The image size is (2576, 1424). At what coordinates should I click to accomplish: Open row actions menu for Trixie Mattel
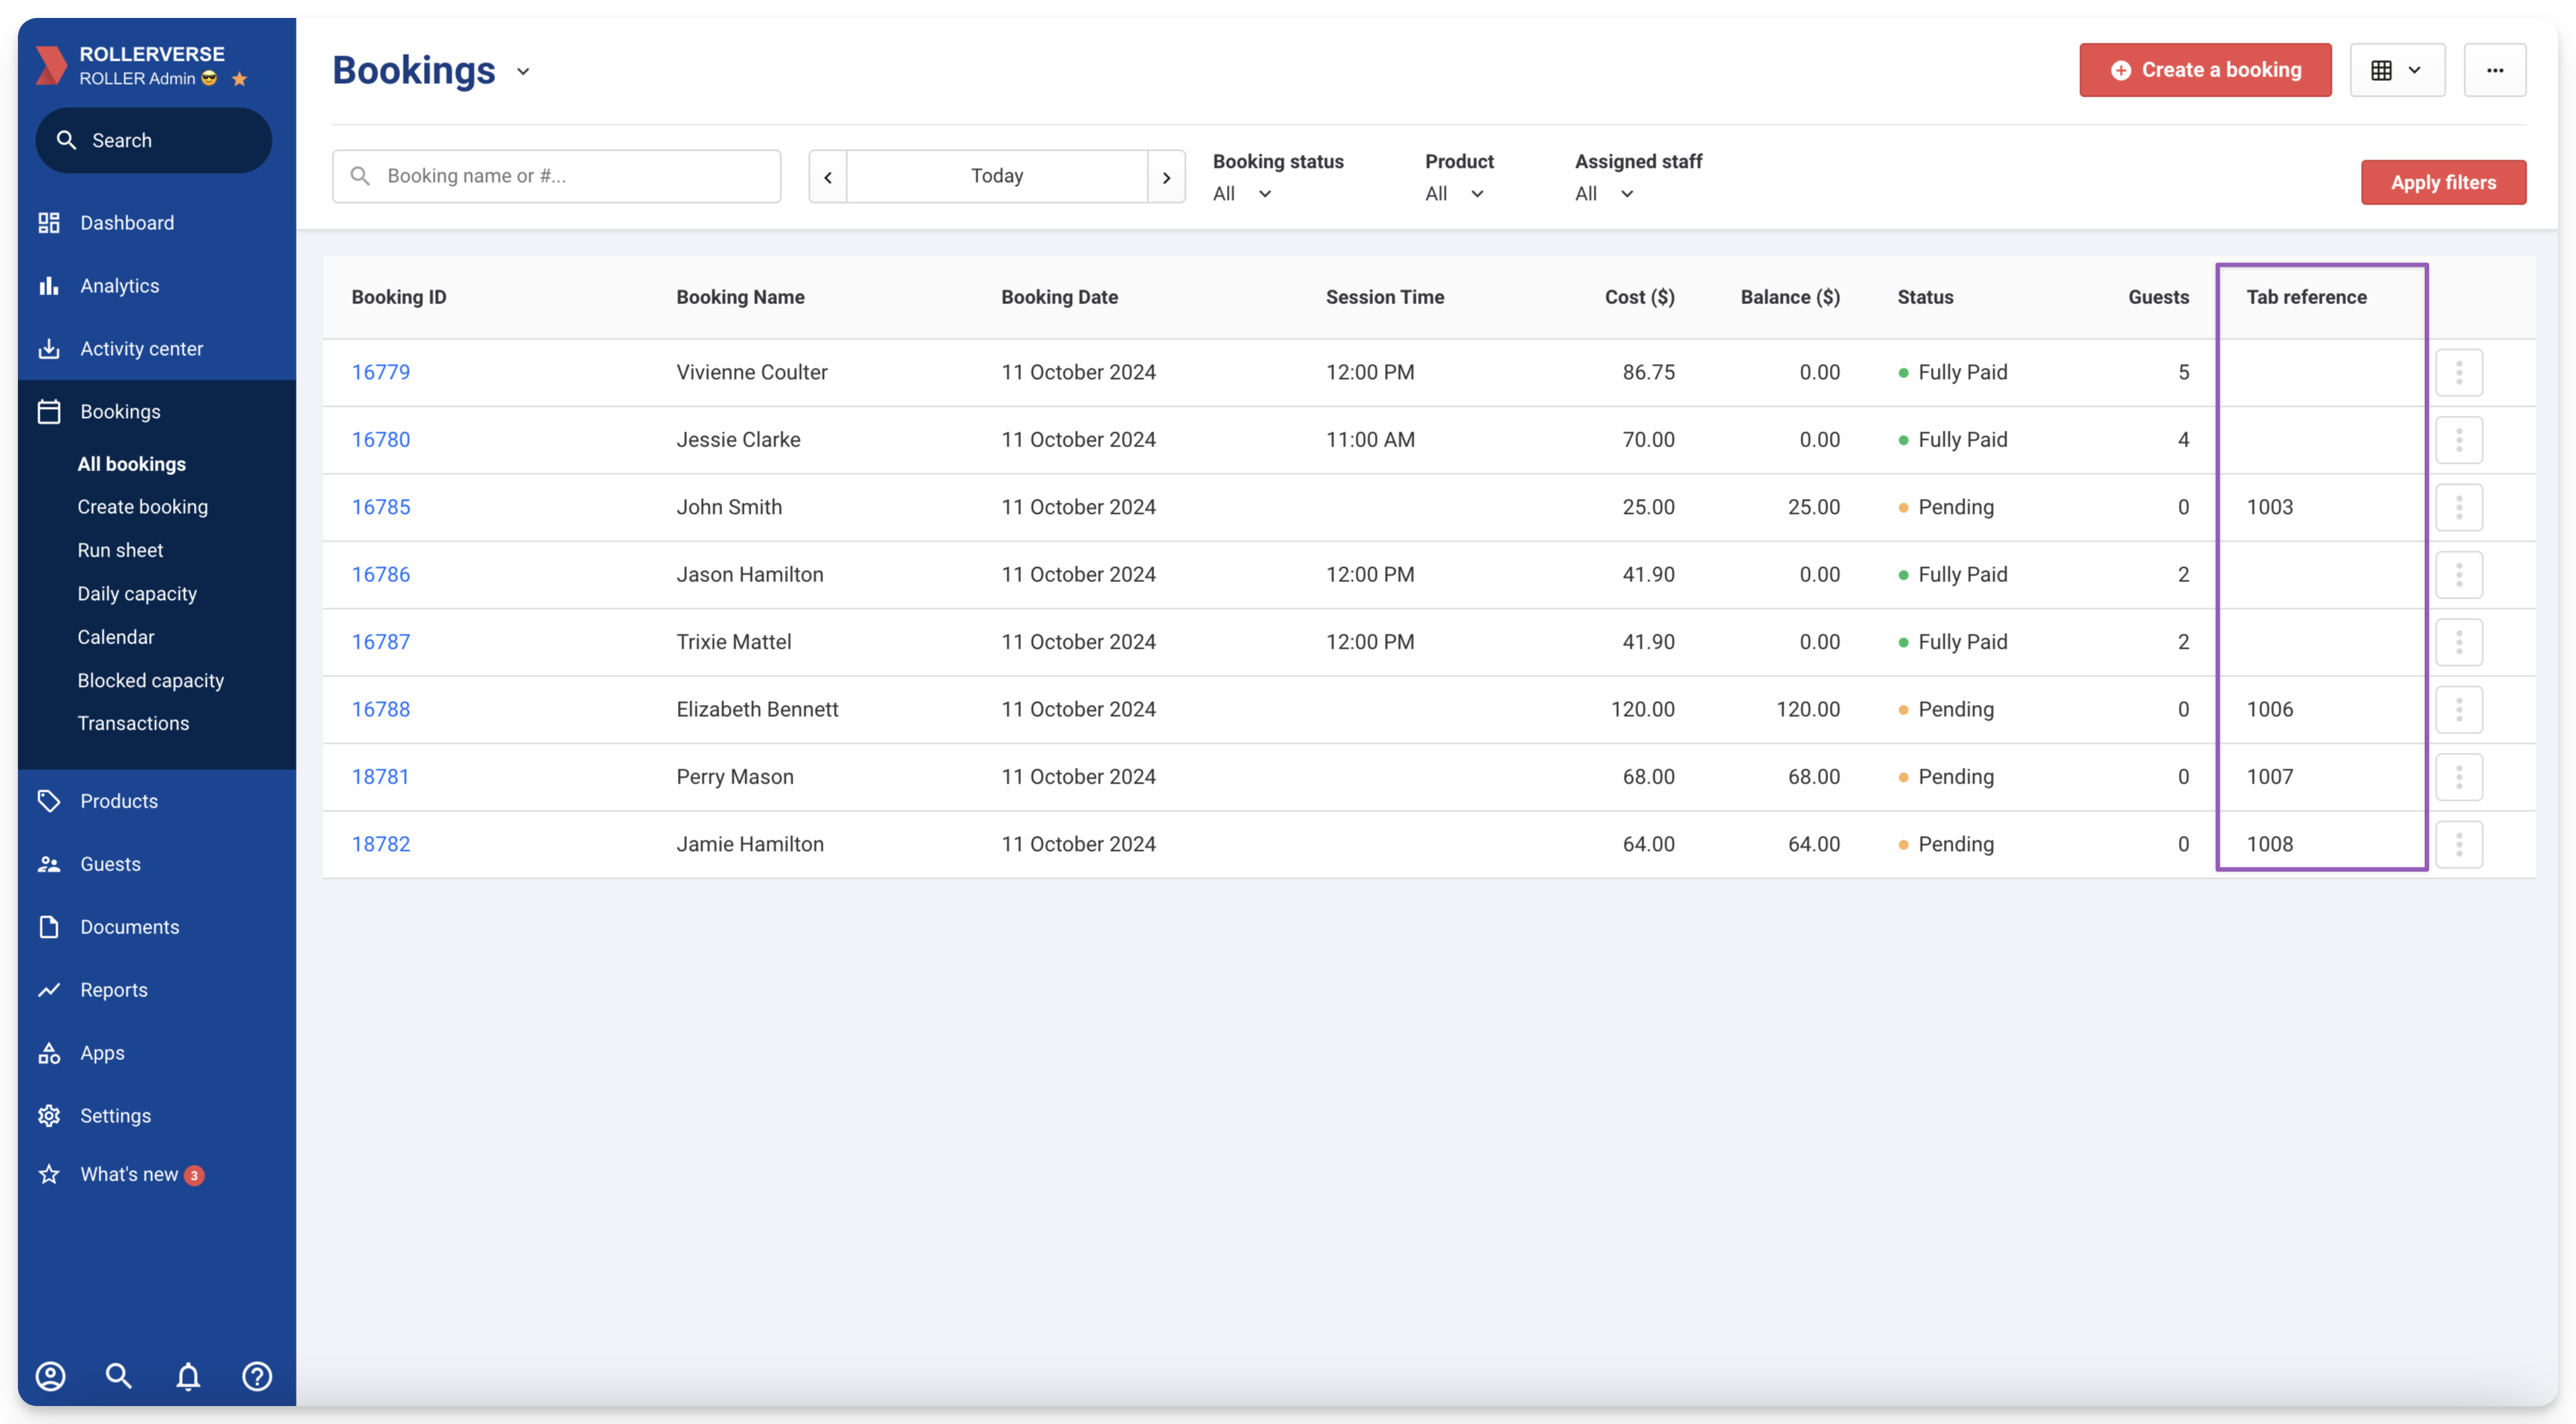coord(2459,642)
